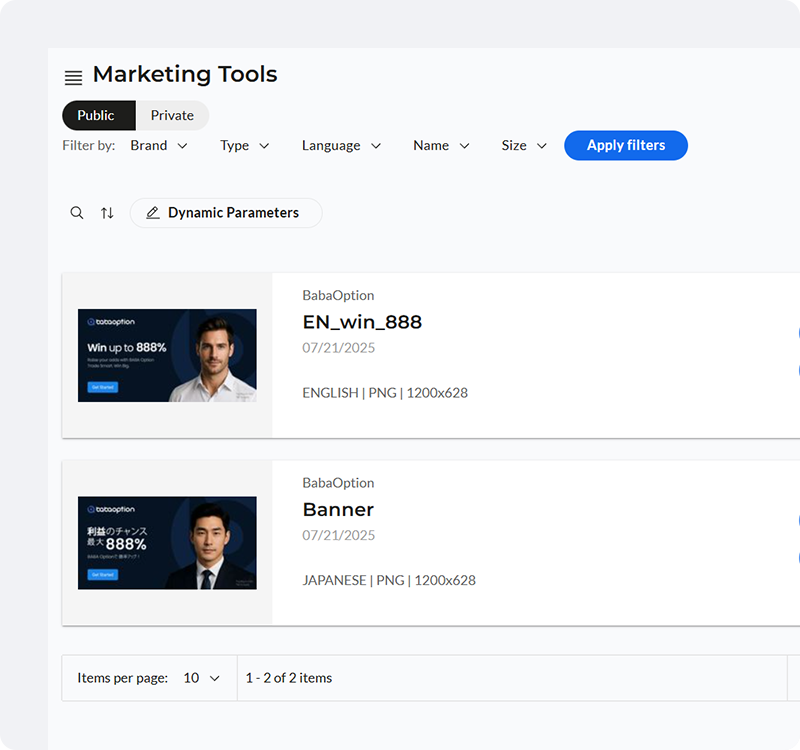Image resolution: width=800 pixels, height=750 pixels.
Task: Expand the Language filter dropdown
Action: coord(341,145)
